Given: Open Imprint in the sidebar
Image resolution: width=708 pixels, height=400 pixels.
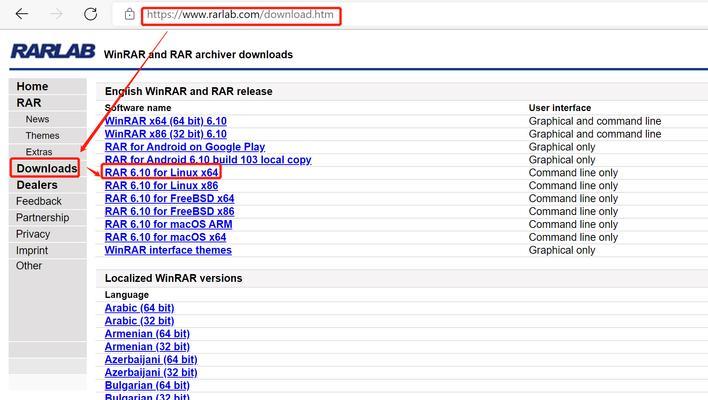Looking at the screenshot, I should (x=32, y=250).
